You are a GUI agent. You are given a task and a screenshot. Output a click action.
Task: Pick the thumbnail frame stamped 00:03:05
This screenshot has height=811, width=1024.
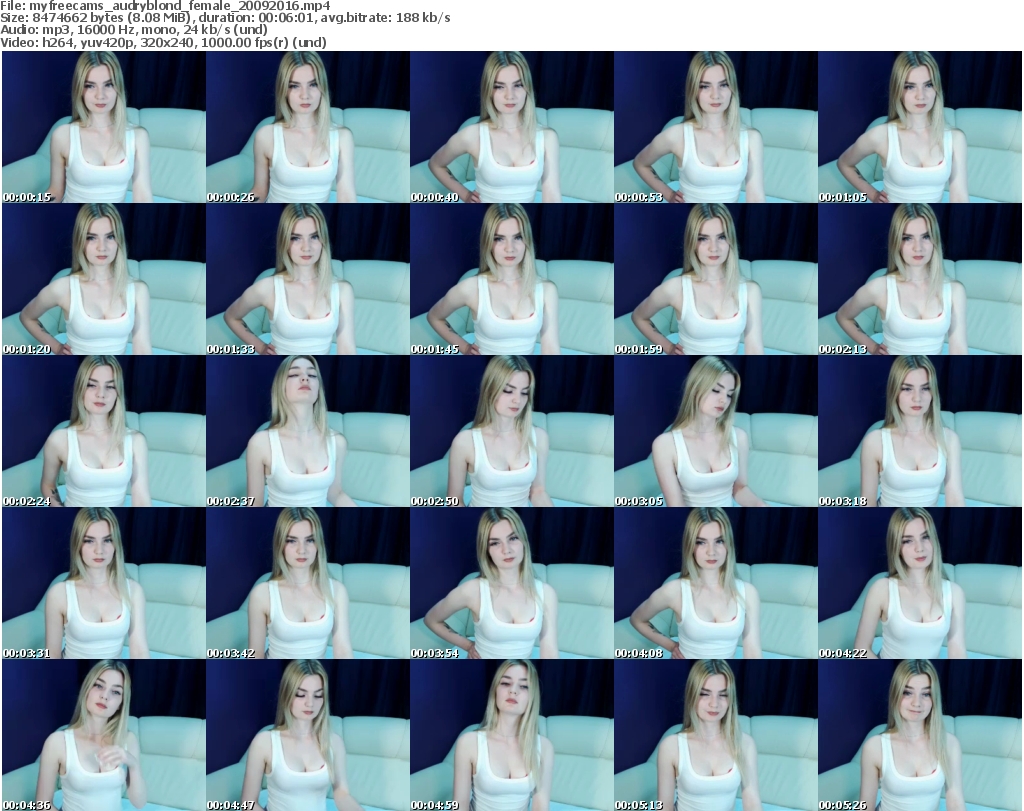point(715,431)
